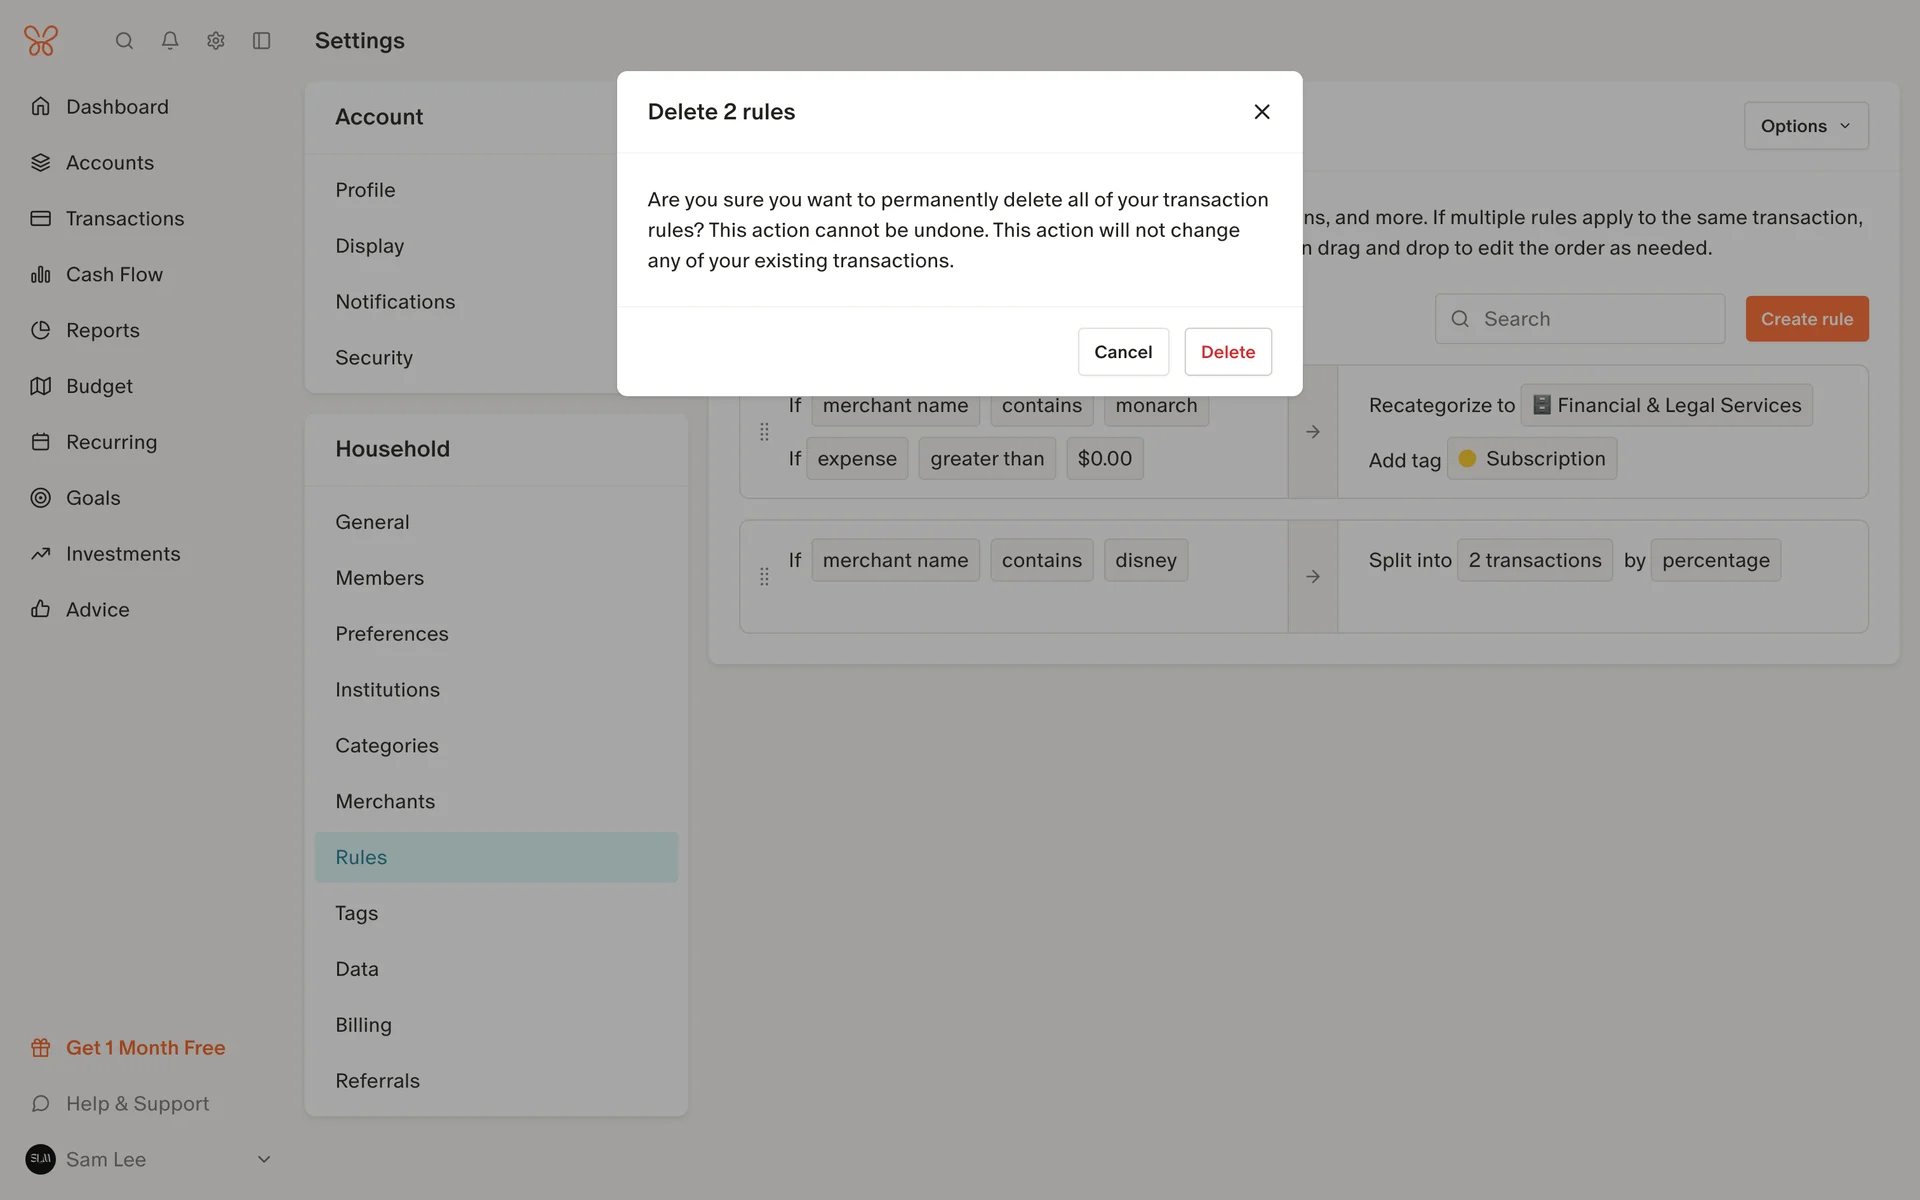Click the yellow Subscription tag swatch
This screenshot has width=1920, height=1200.
[x=1467, y=459]
